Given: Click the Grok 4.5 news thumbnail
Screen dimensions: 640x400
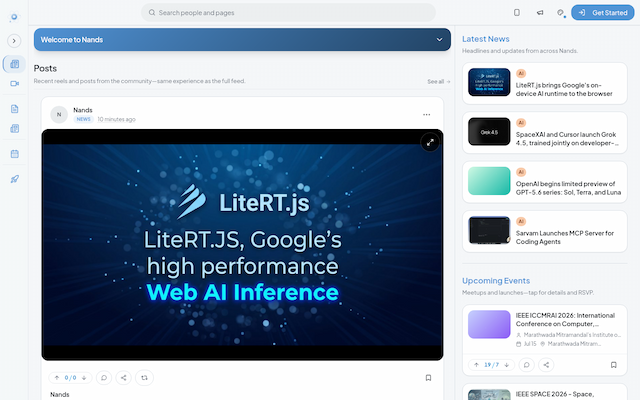Looking at the screenshot, I should click(489, 131).
